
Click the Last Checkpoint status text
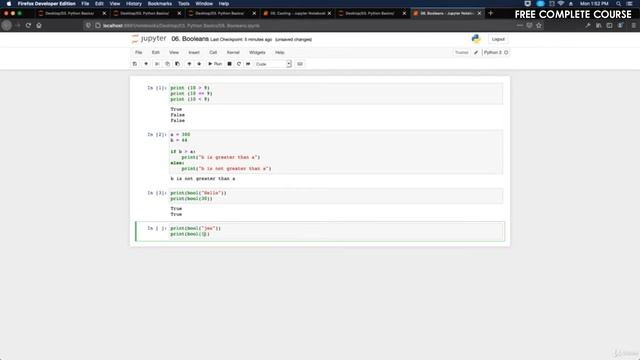click(241, 40)
